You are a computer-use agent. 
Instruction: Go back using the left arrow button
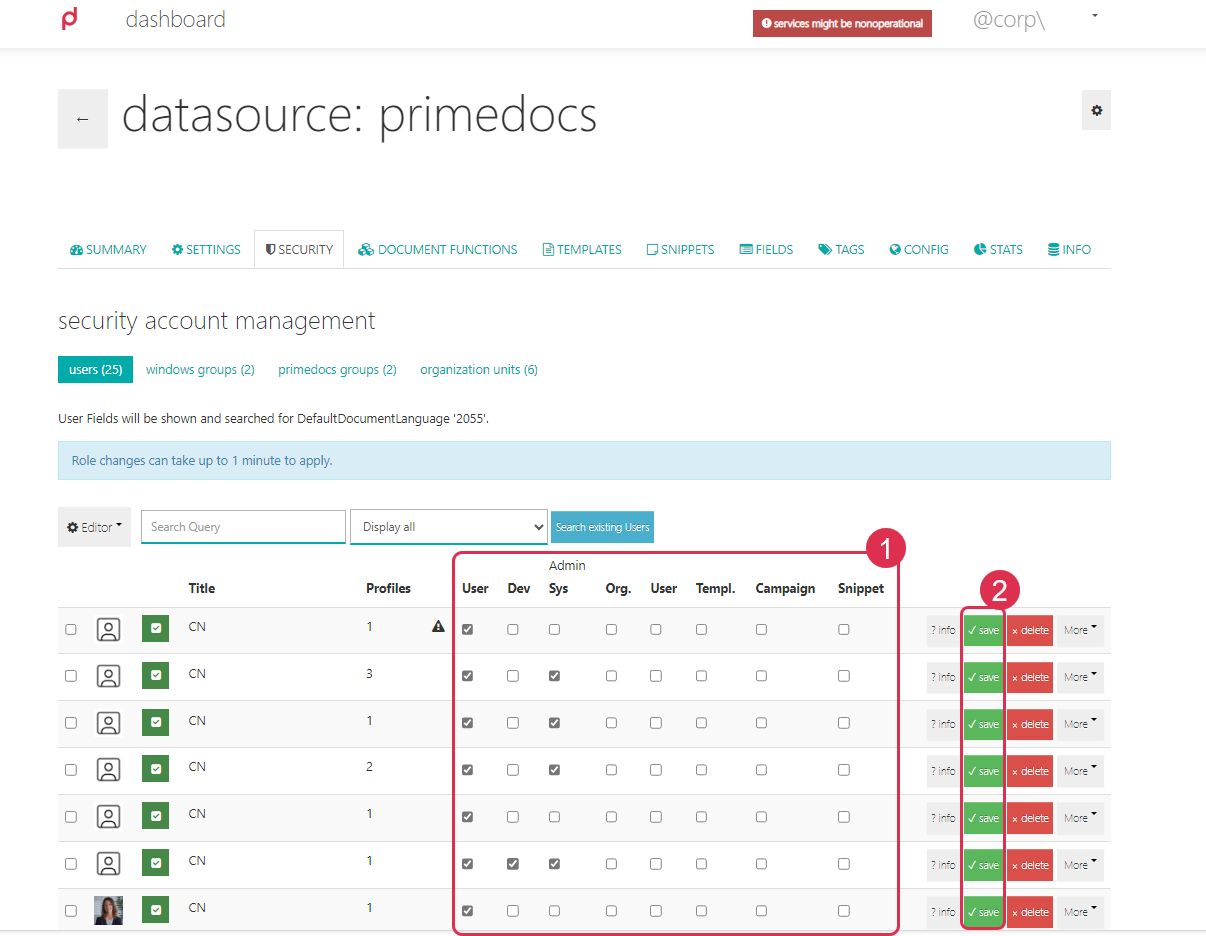click(83, 119)
